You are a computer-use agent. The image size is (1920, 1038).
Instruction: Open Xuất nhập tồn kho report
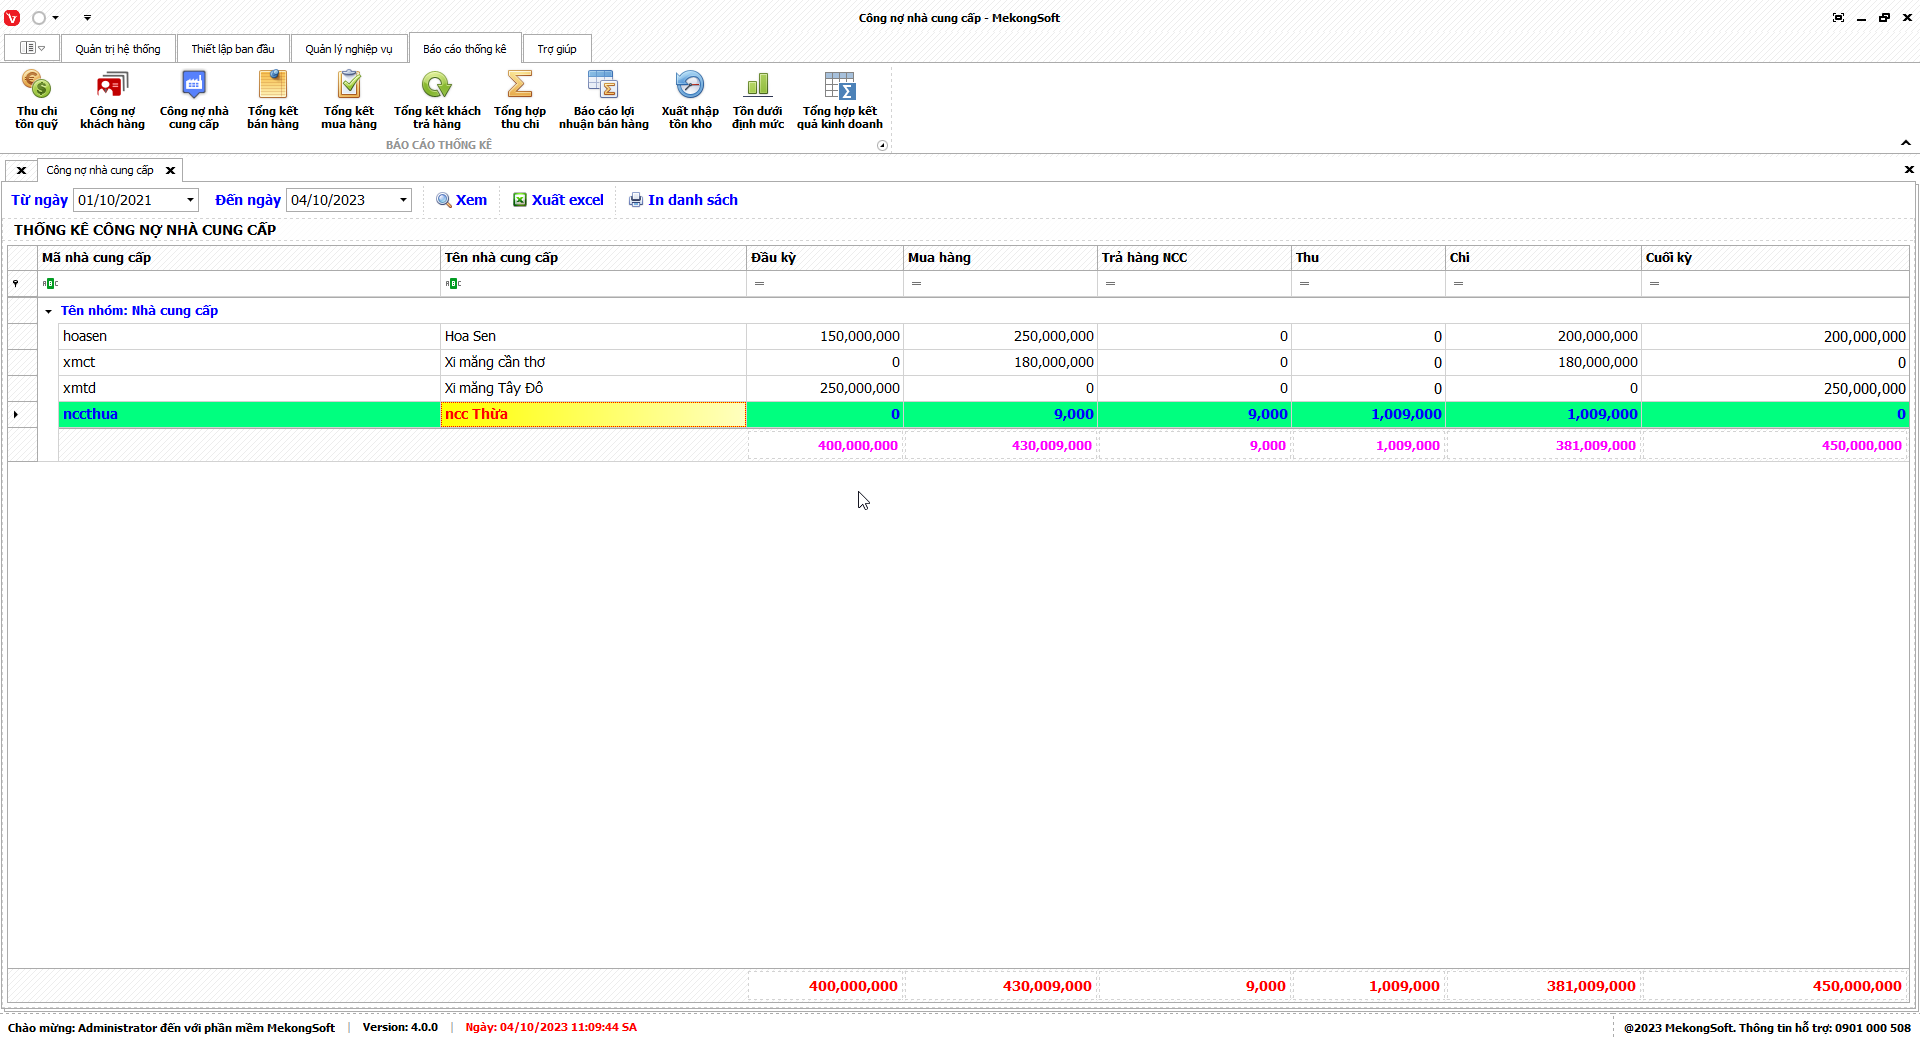click(689, 99)
